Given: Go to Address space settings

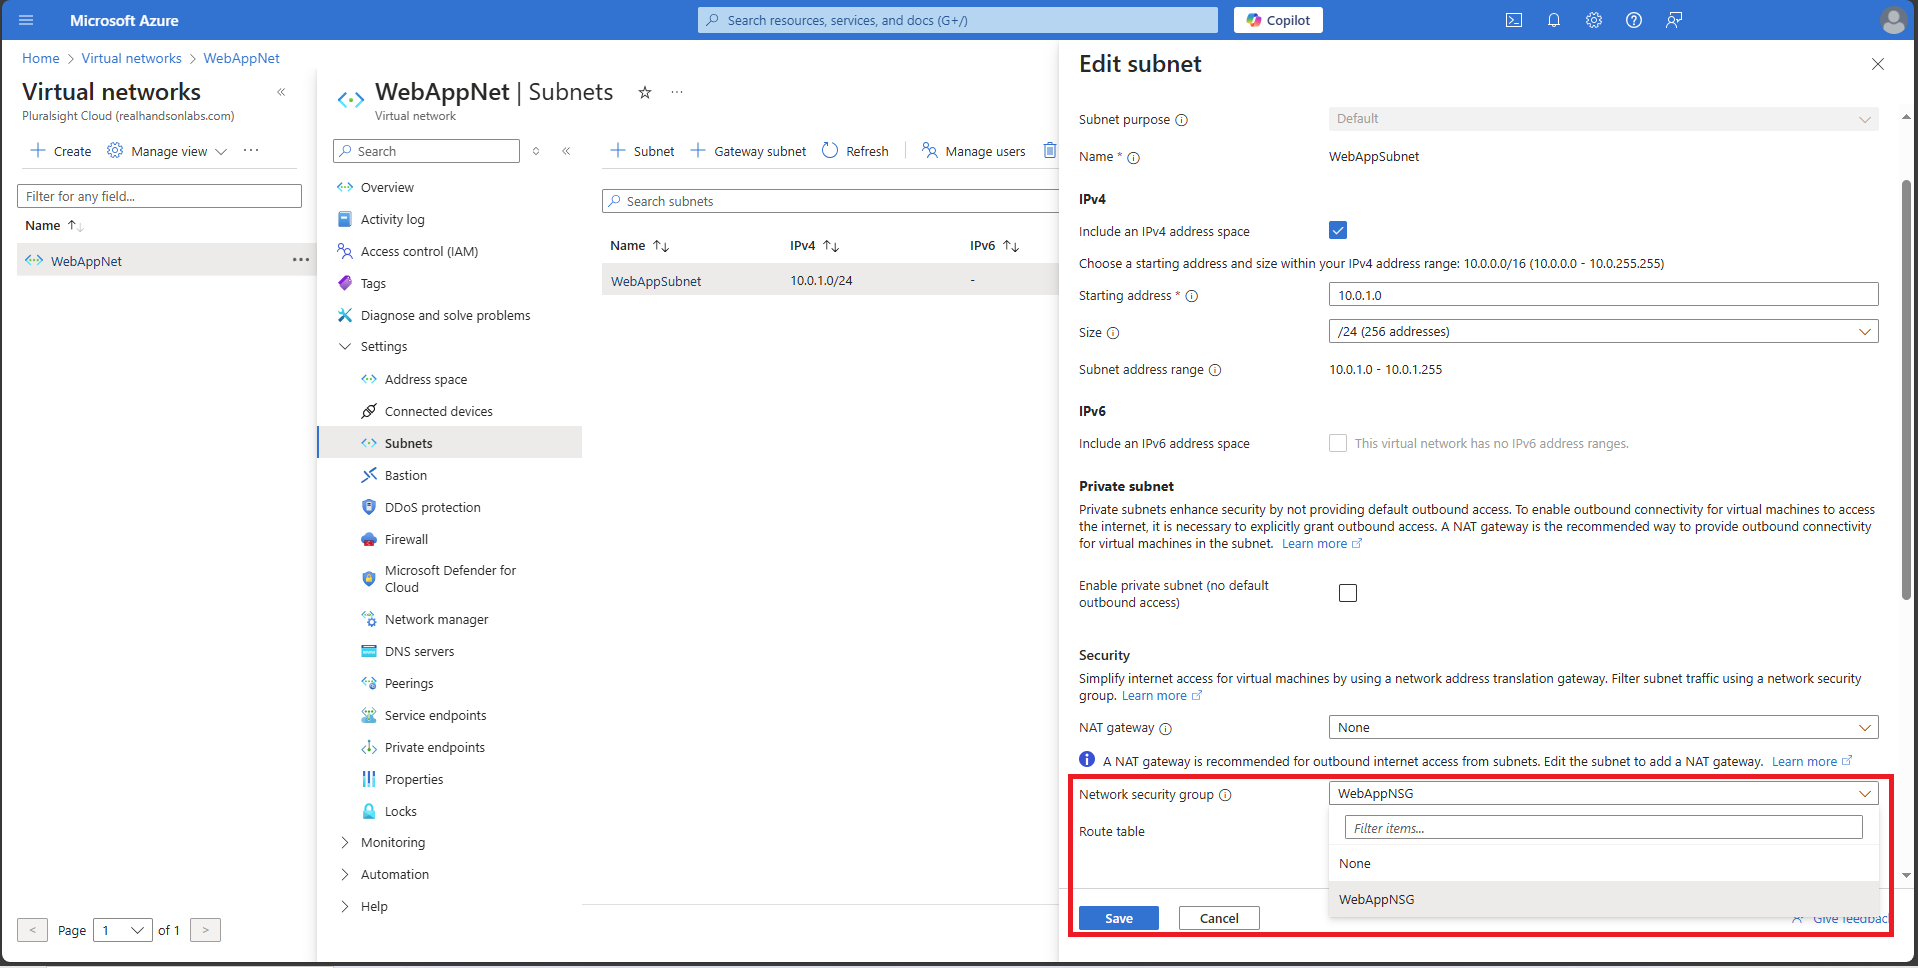Looking at the screenshot, I should click(x=426, y=379).
